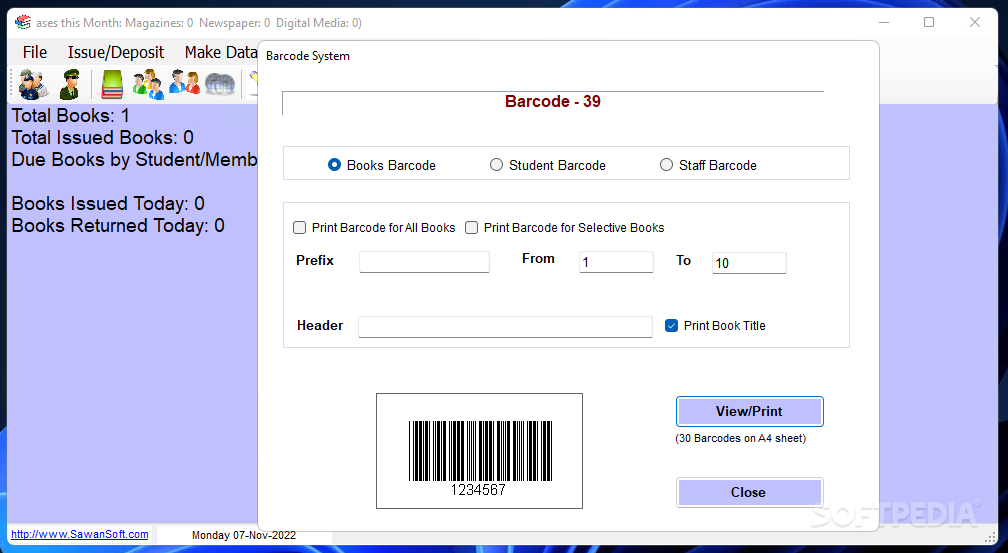Click the gray globes toolbar icon
Viewport: 1008px width, 553px height.
point(220,84)
